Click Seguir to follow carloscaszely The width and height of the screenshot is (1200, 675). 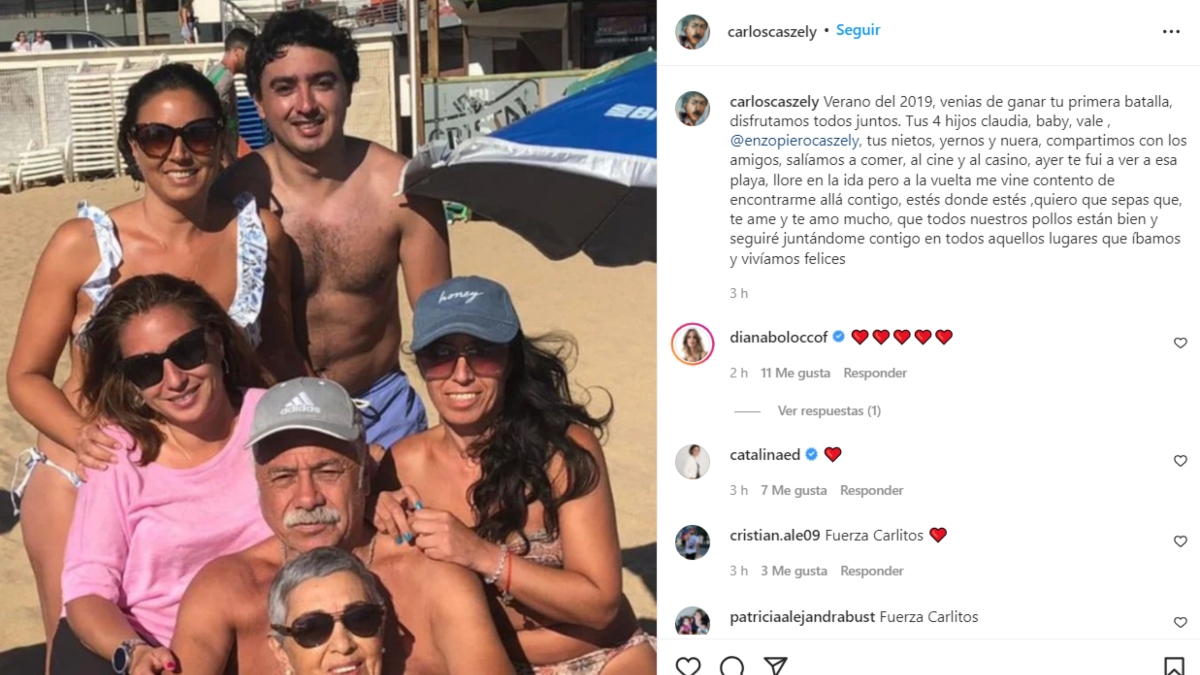tap(858, 30)
